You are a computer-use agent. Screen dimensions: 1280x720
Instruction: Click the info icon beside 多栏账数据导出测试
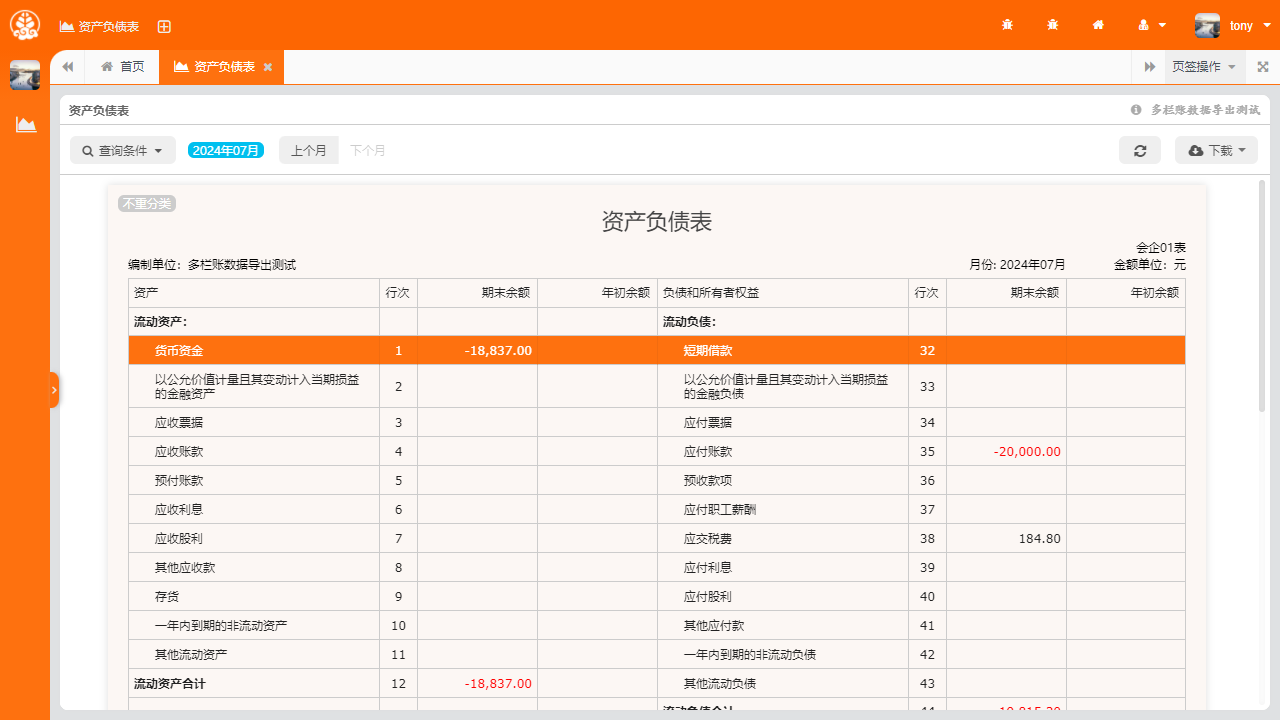1135,111
